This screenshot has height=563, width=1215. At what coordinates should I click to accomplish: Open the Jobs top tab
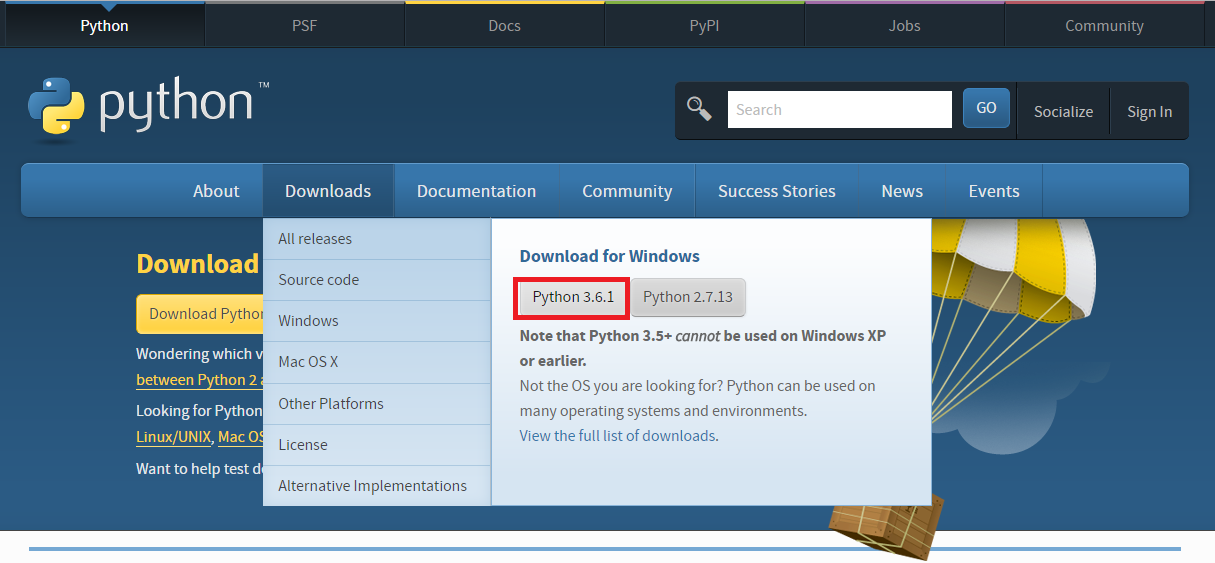pos(904,26)
